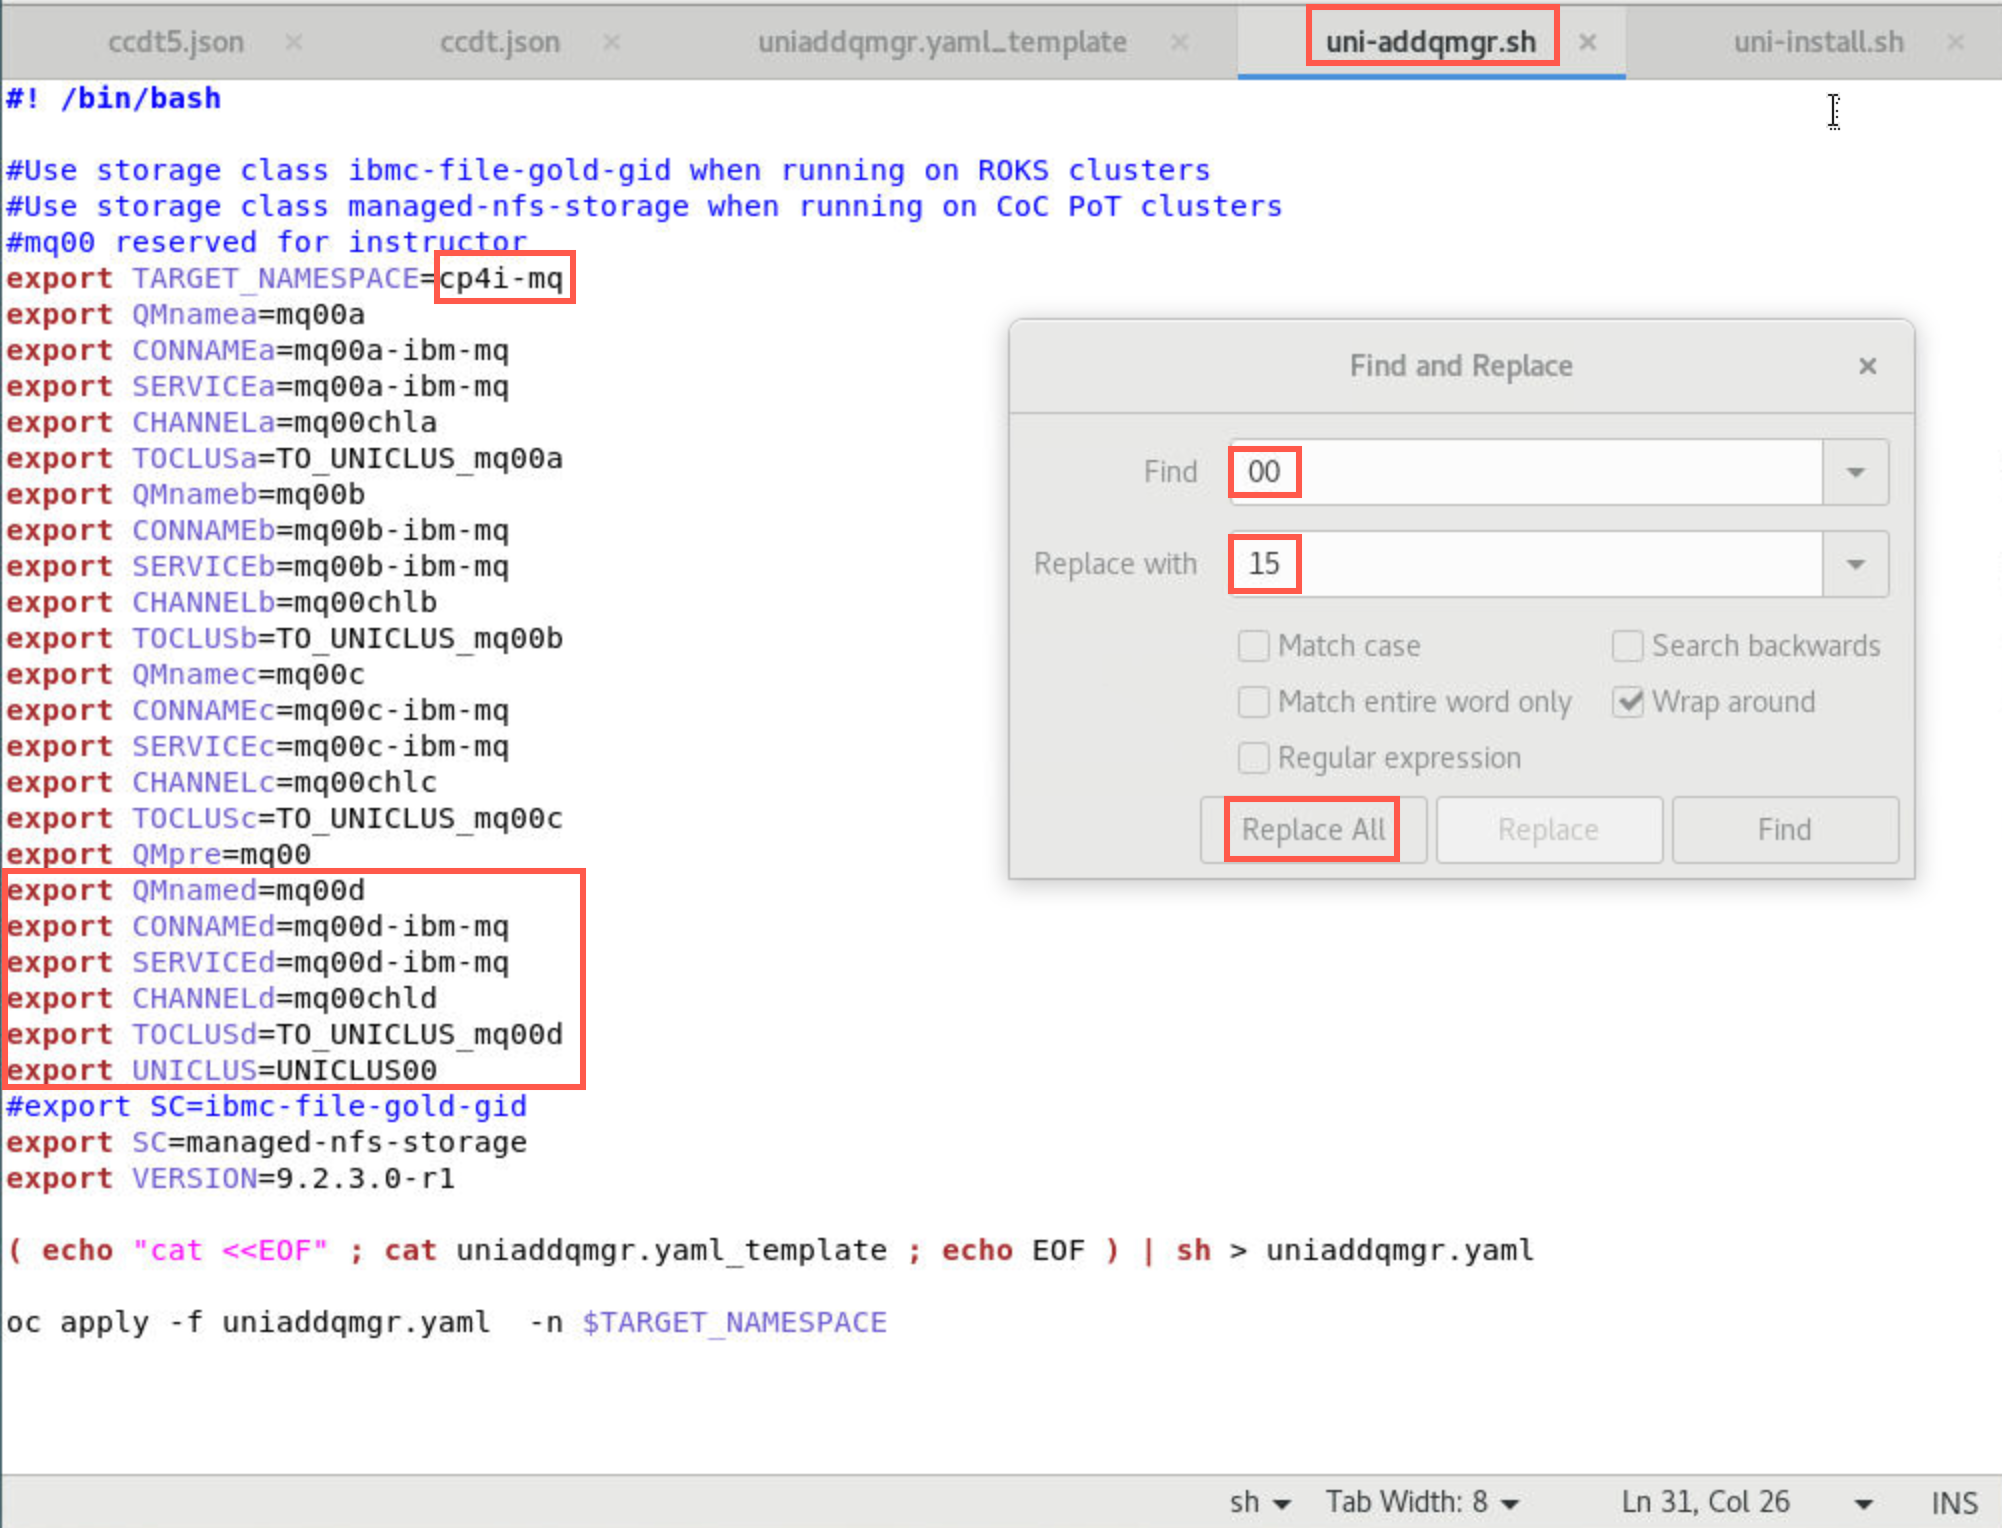Click the CONNAMEa=mq00a-ibm-mq line

pyautogui.click(x=257, y=350)
